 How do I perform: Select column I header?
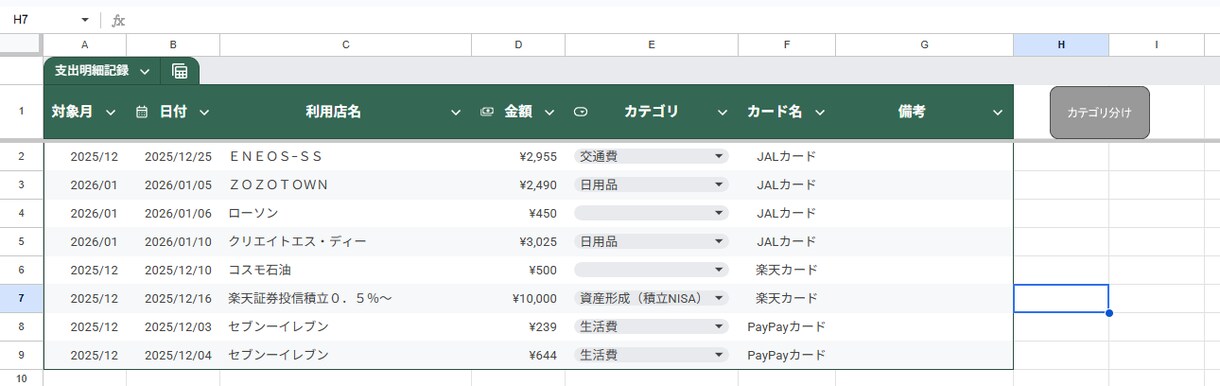(x=1156, y=44)
